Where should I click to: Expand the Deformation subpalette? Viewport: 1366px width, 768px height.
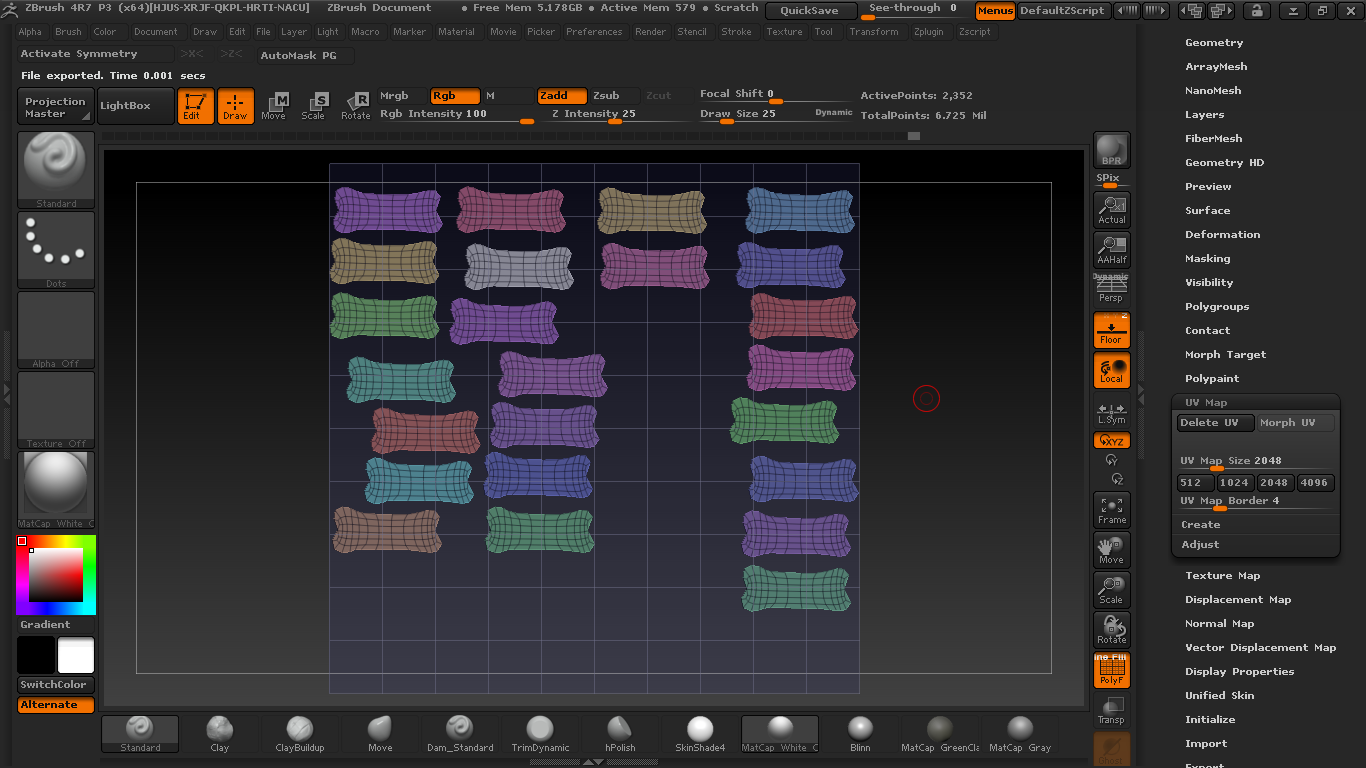(x=1222, y=235)
